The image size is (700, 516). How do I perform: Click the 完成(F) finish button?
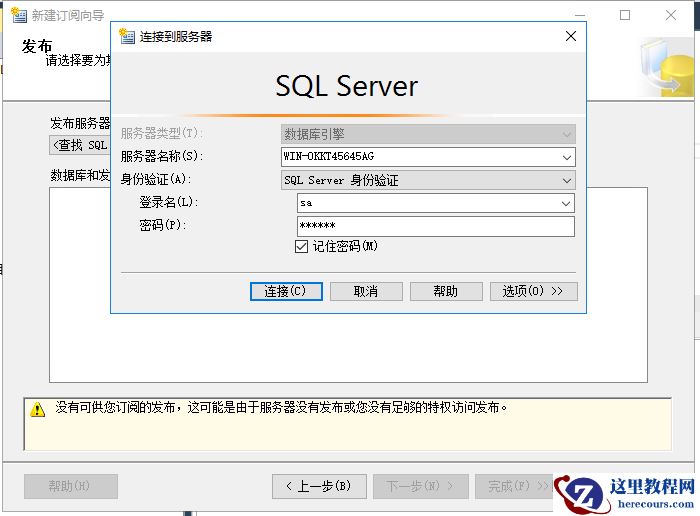tap(514, 486)
